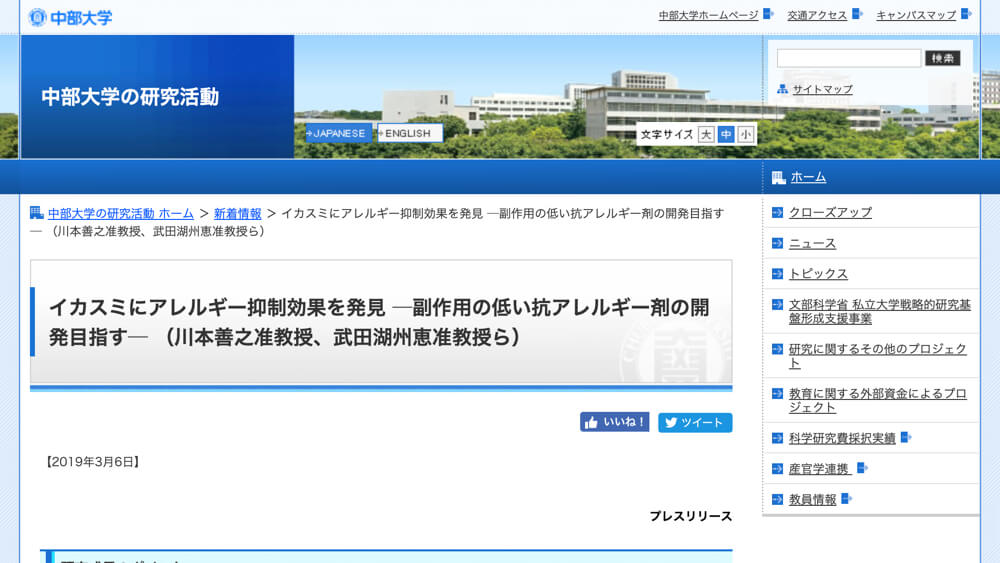
Task: Click the sitemap icon
Action: pos(783,90)
